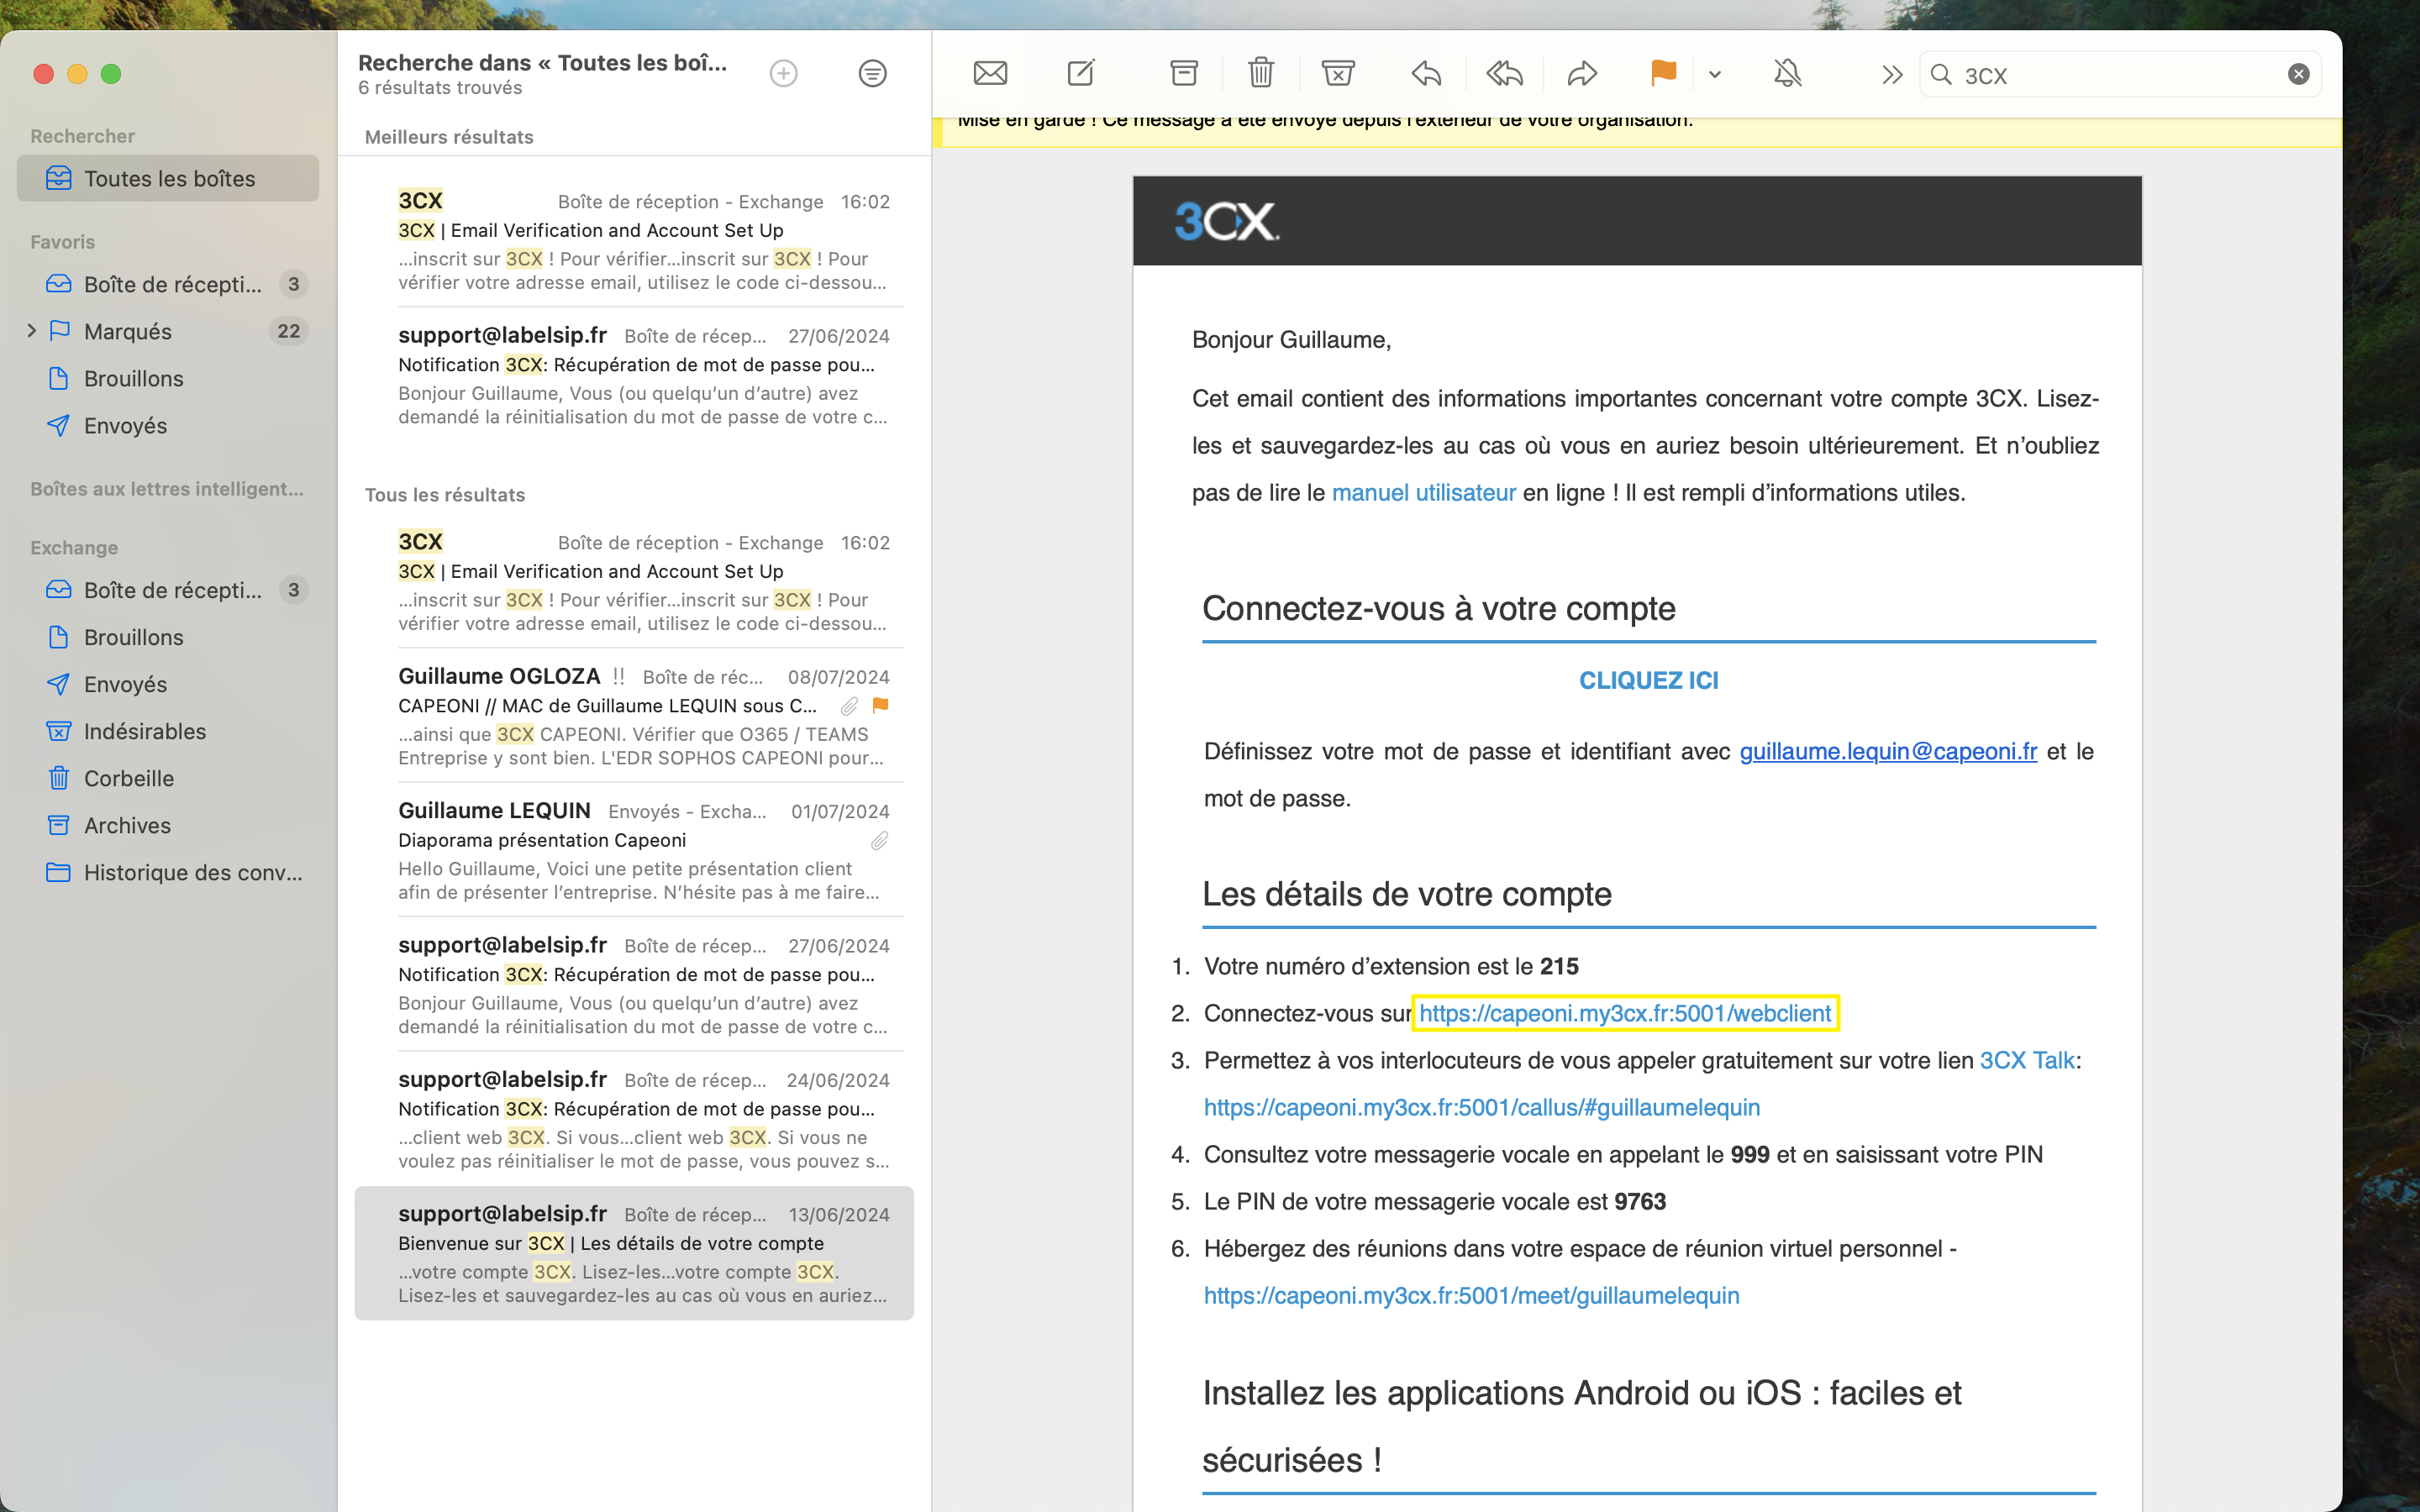2420x1512 pixels.
Task: Click Boîtes aux lettres intelligentes header
Action: (x=167, y=489)
